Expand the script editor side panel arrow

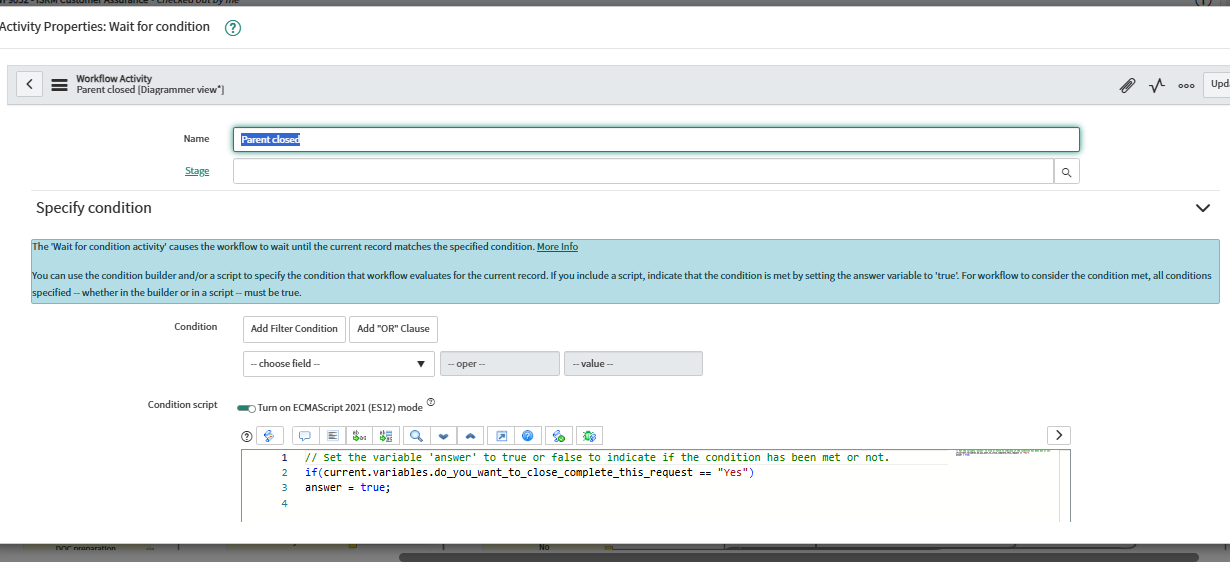(x=1058, y=435)
